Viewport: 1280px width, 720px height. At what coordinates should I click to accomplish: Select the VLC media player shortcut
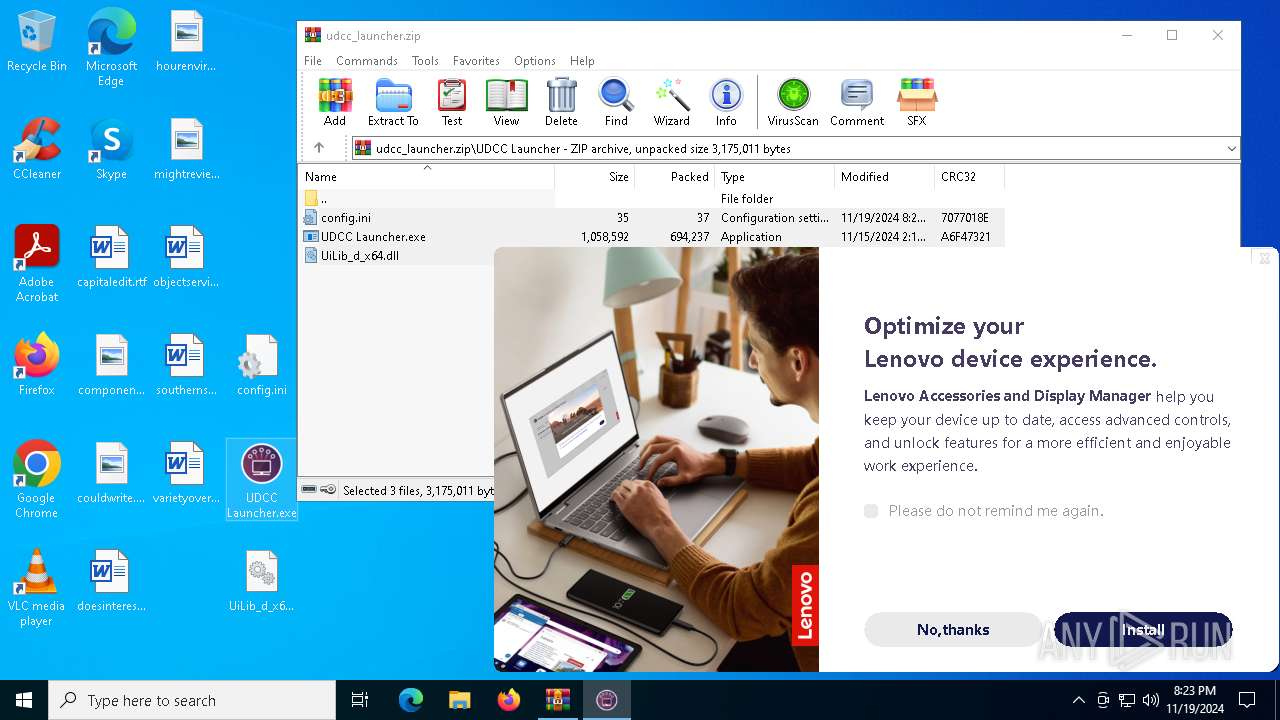(36, 588)
